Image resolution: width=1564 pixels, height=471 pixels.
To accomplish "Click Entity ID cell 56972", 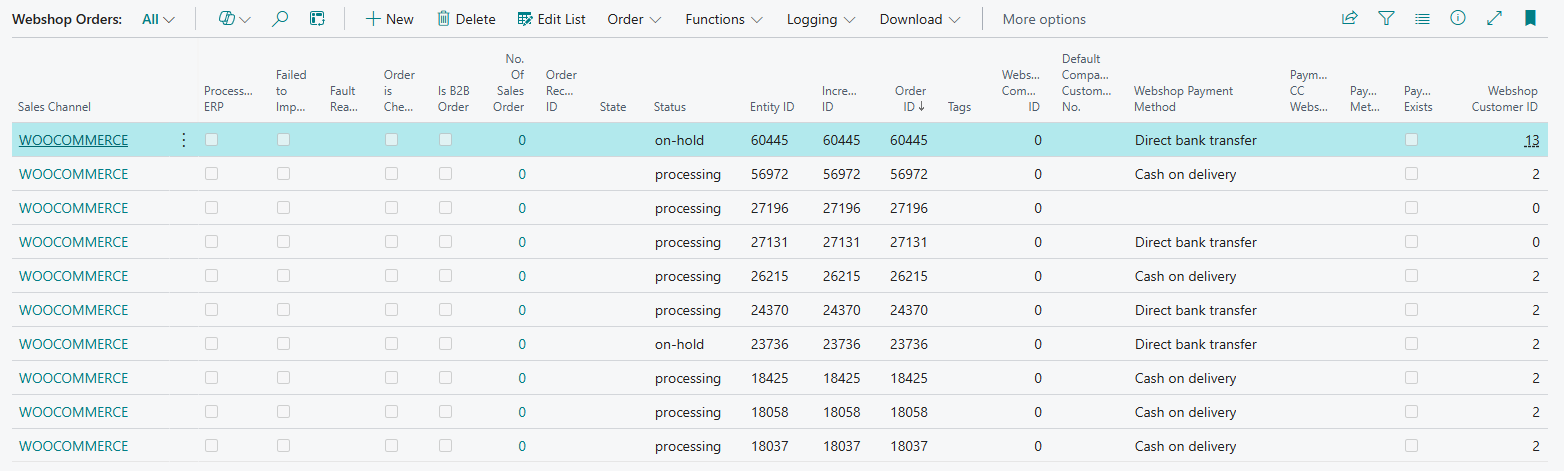I will click(770, 175).
